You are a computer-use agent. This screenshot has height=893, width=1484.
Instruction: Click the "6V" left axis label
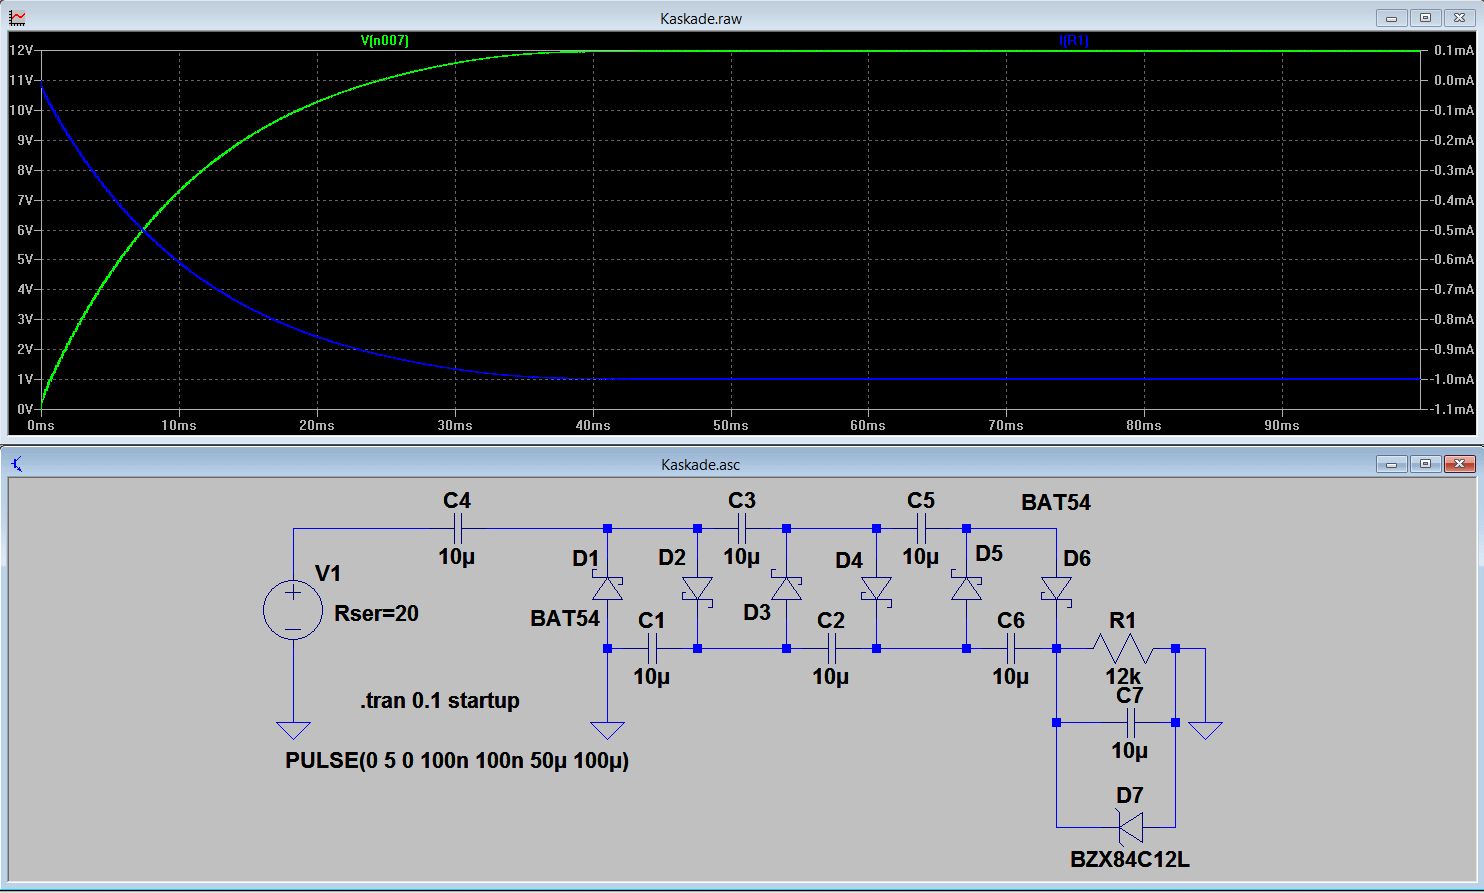pyautogui.click(x=24, y=230)
